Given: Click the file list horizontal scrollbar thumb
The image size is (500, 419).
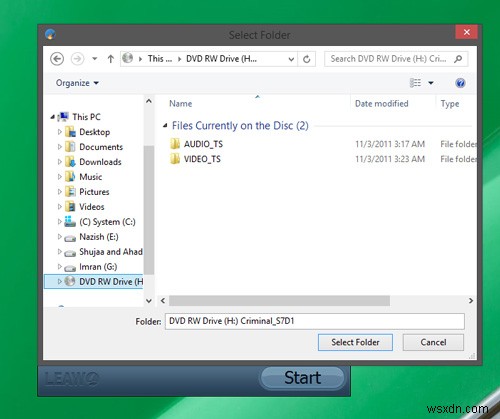Looking at the screenshot, I should 279,301.
